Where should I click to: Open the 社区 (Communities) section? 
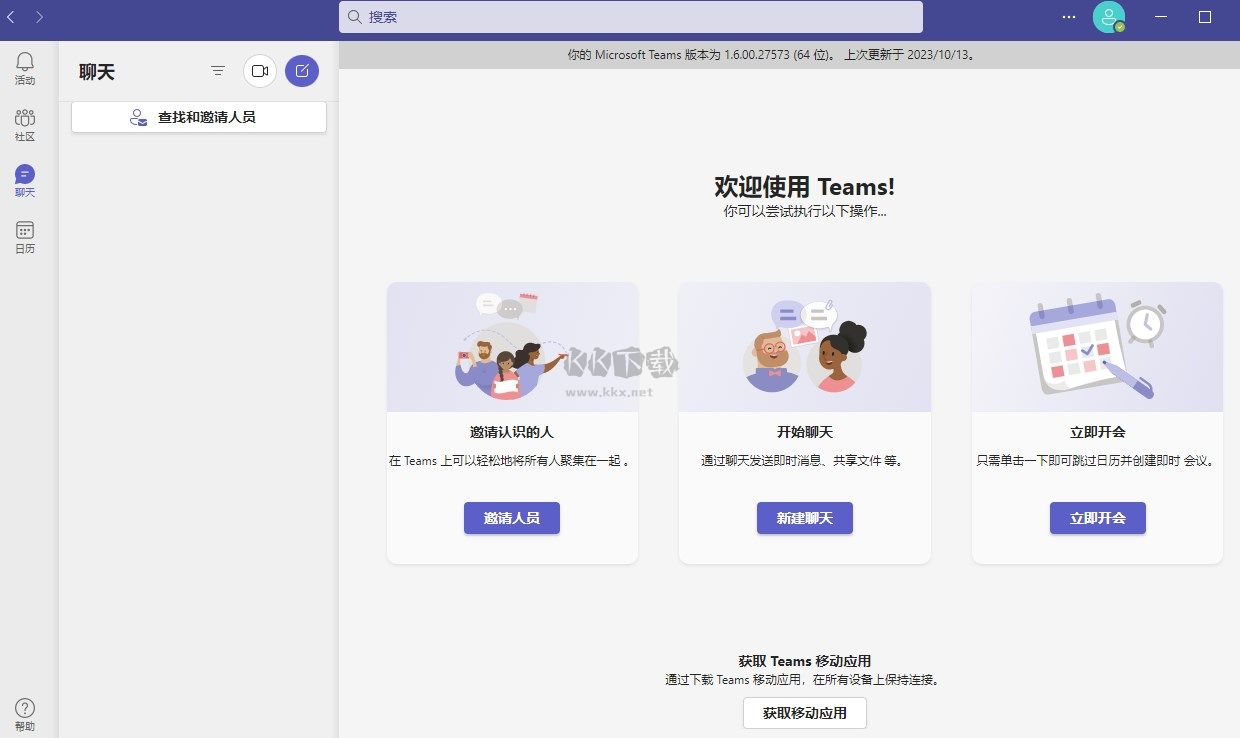coord(24,123)
